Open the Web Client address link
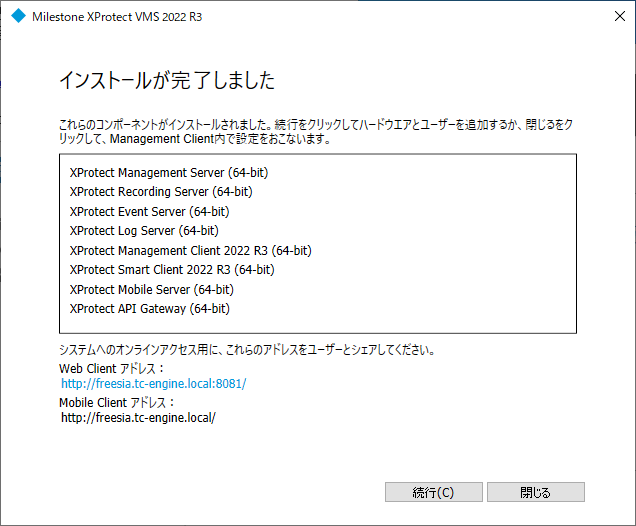The width and height of the screenshot is (636, 526). [154, 383]
